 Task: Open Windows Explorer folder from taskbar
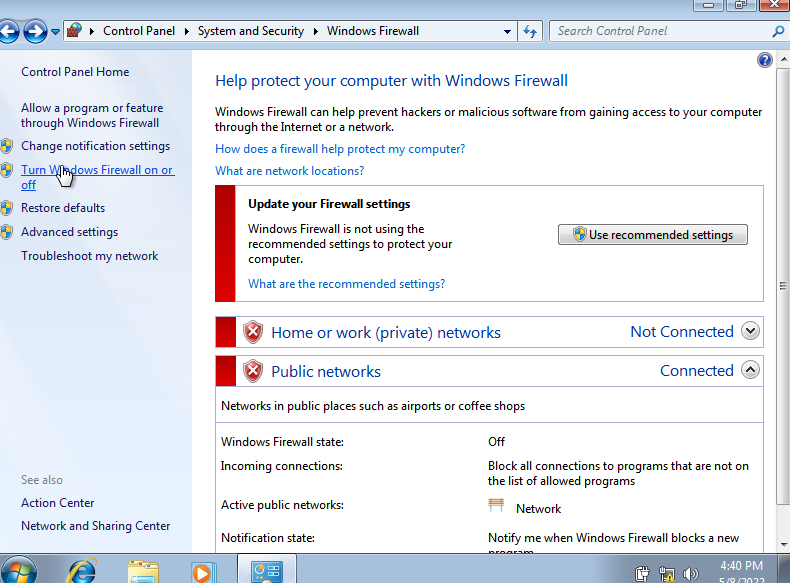tap(143, 573)
